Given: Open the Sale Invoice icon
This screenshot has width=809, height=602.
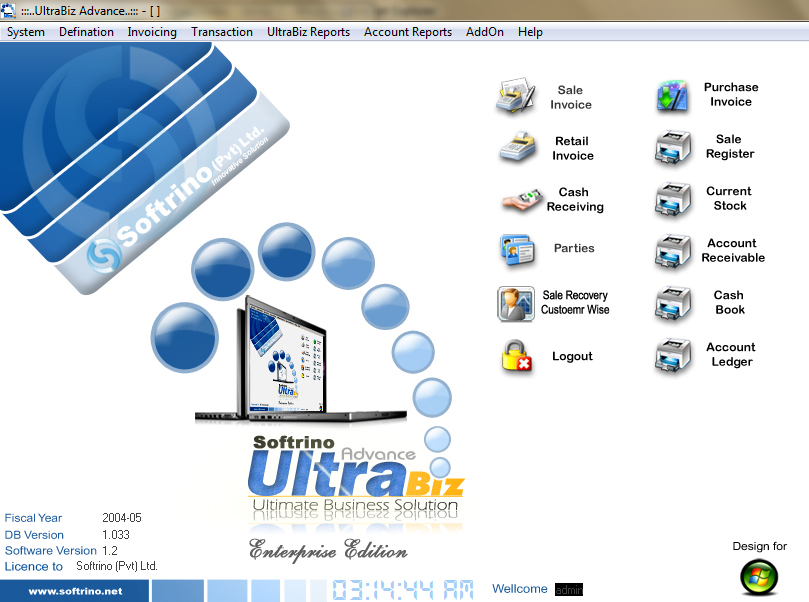Looking at the screenshot, I should click(515, 95).
